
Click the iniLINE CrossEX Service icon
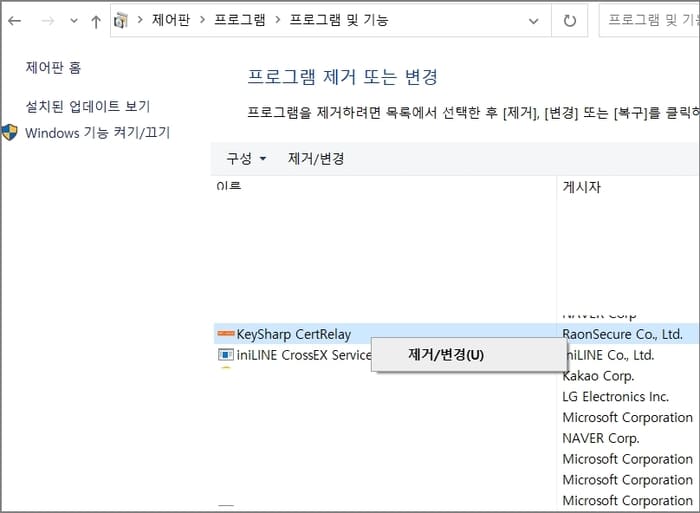pos(225,355)
